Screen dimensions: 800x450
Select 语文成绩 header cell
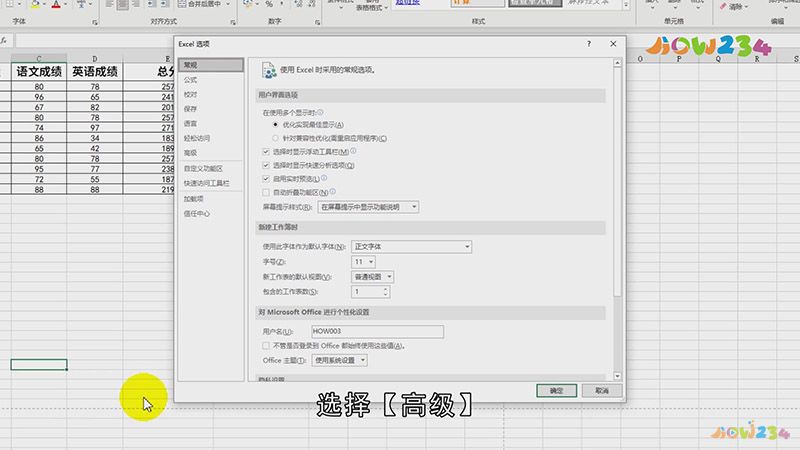39,71
